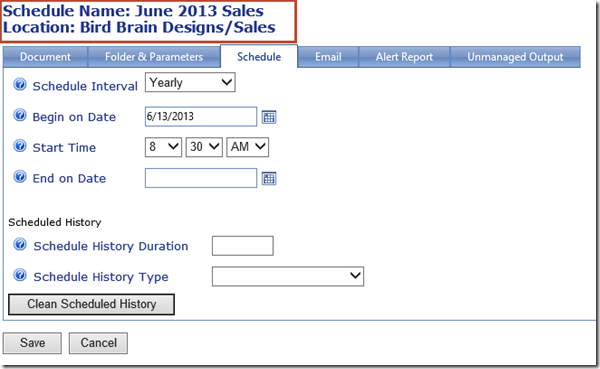Screen dimensions: 600x369
Task: Click help icon beside Begin on Date
Action: 20,115
